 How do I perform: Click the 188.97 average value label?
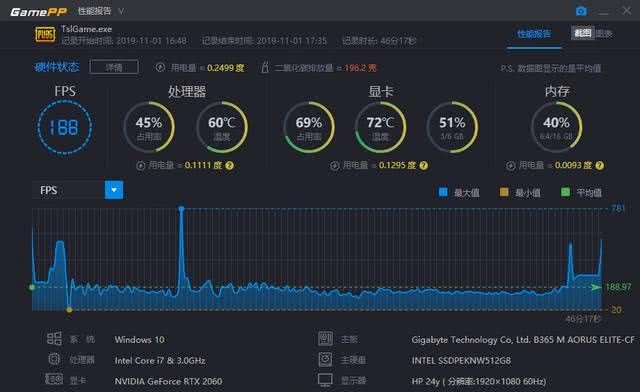[618, 287]
